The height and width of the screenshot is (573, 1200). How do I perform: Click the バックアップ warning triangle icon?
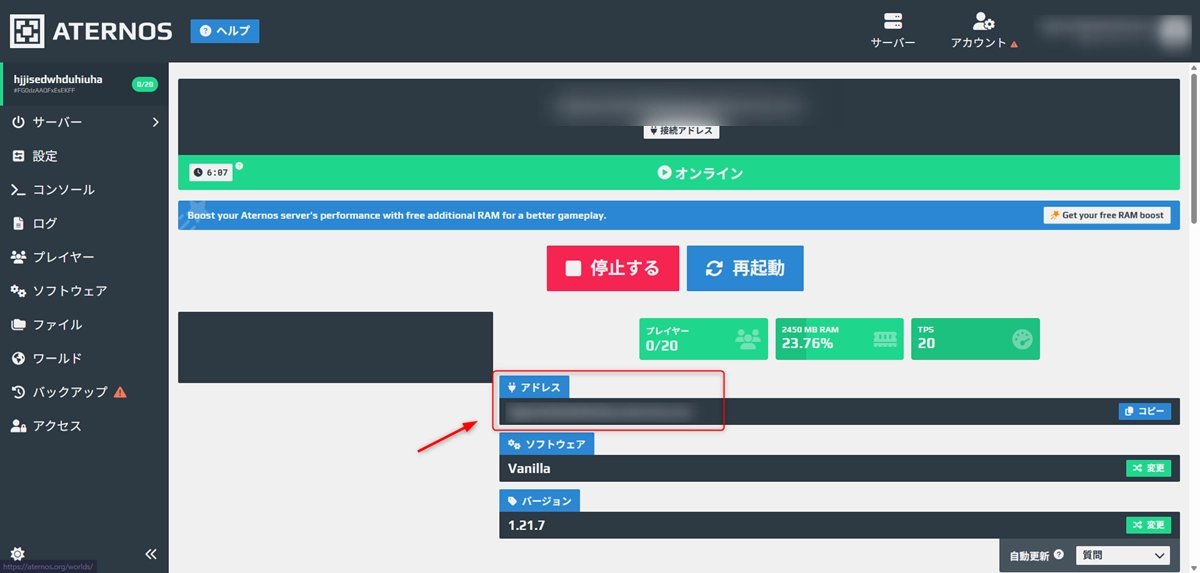(120, 392)
